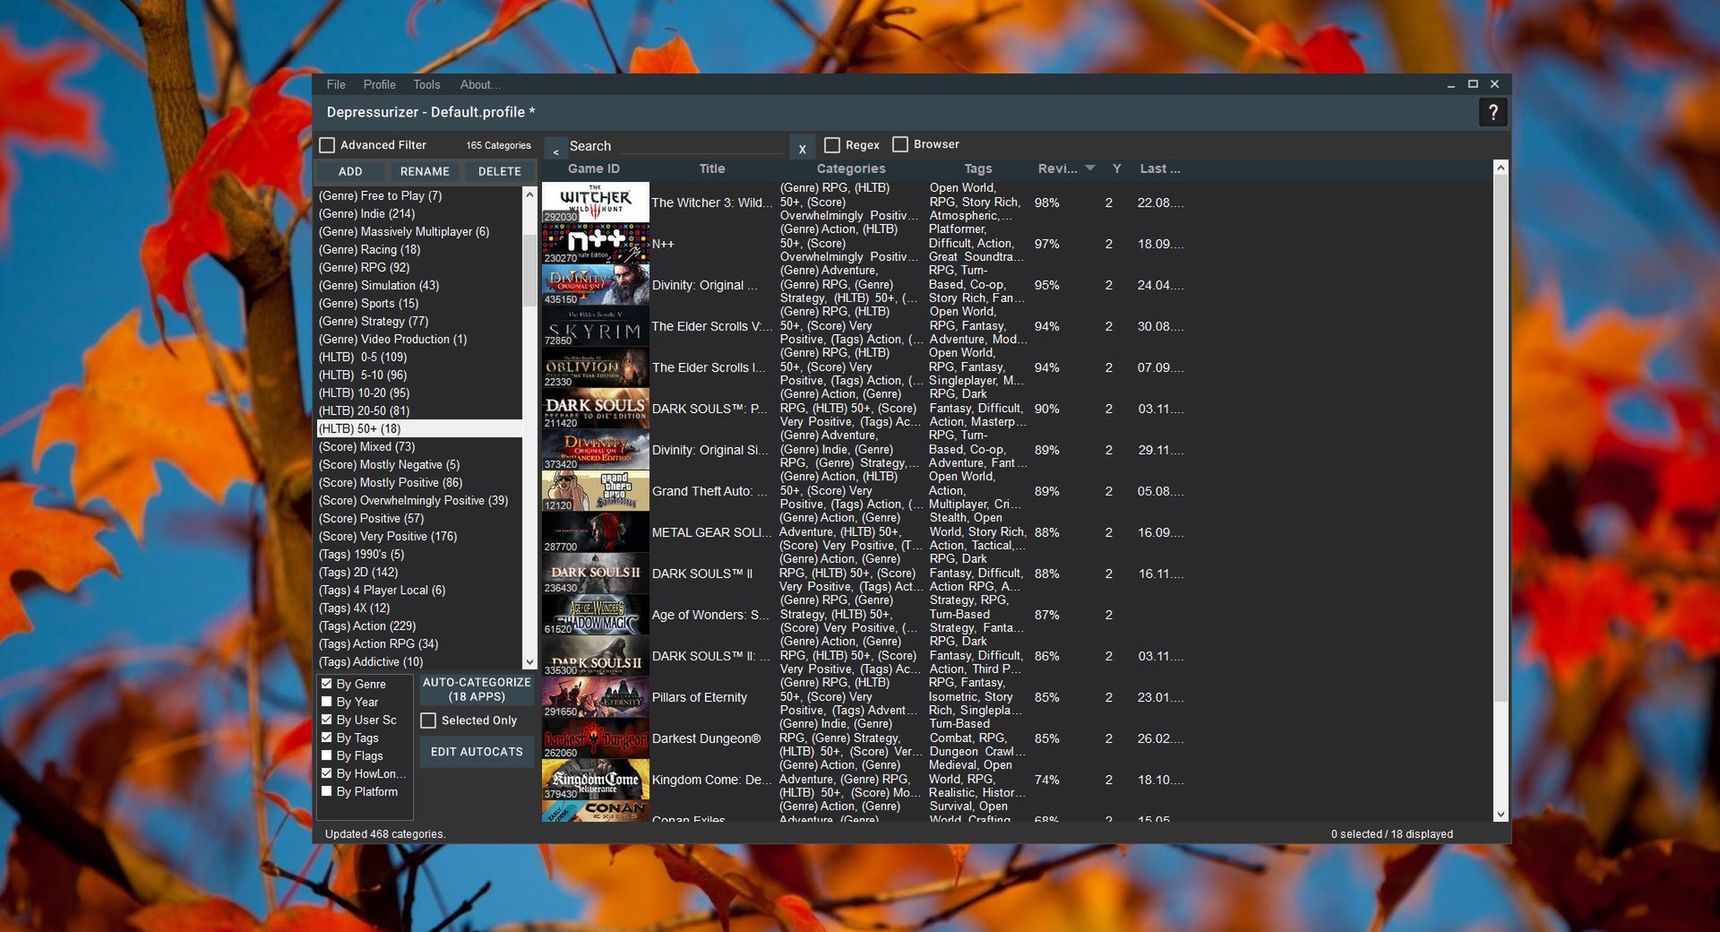This screenshot has height=932, width=1720.
Task: Check the By Year option
Action: click(326, 702)
